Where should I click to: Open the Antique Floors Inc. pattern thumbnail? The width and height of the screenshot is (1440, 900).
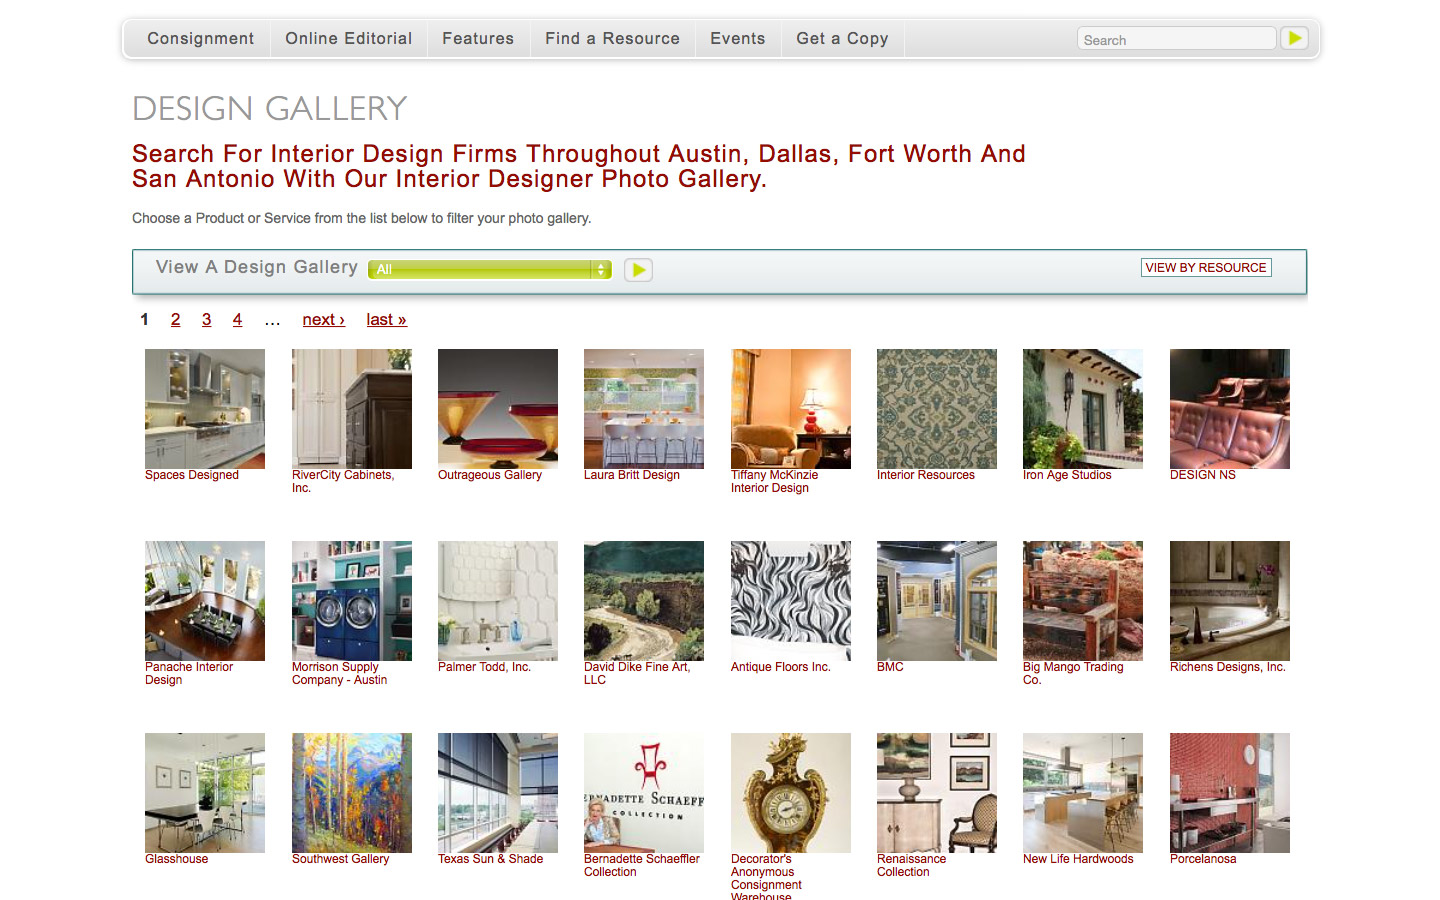tap(791, 601)
